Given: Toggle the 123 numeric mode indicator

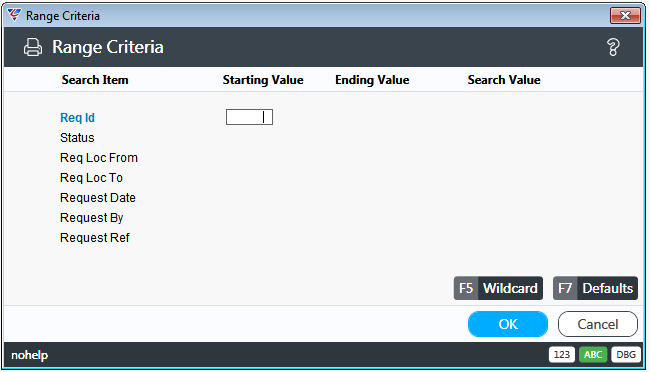Looking at the screenshot, I should click(x=562, y=355).
